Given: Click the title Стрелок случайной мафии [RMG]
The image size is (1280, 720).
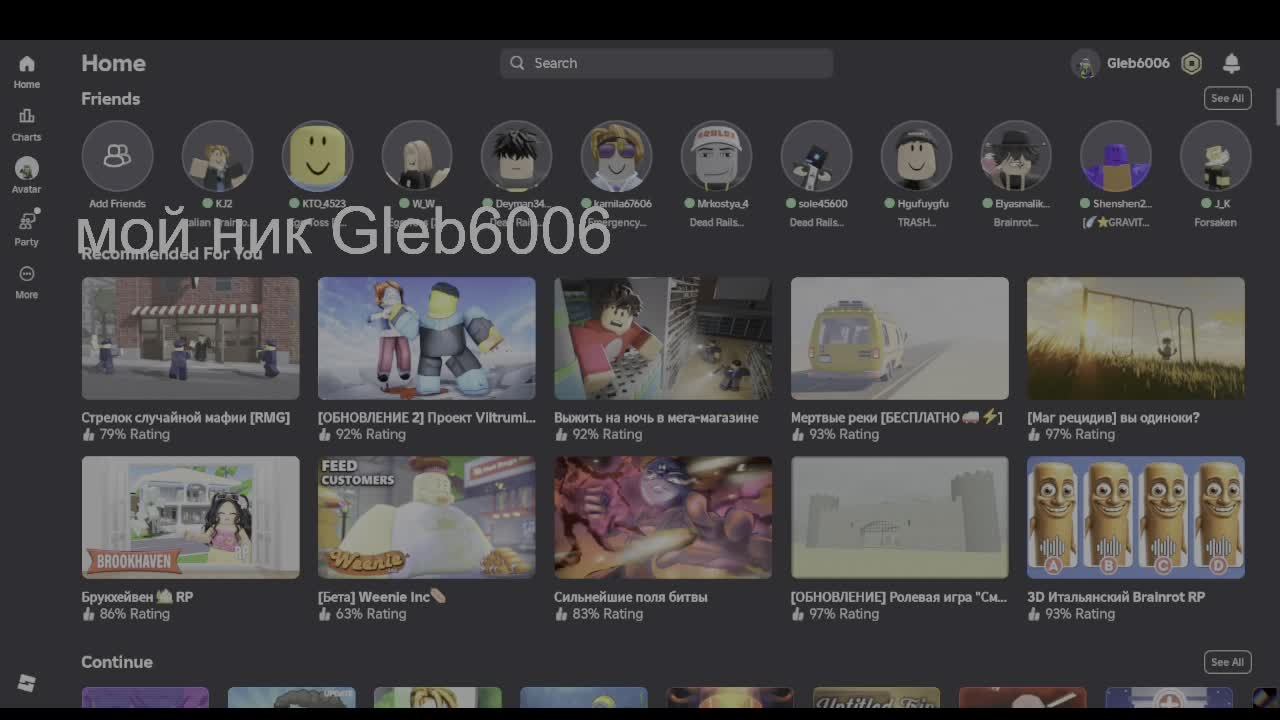Looking at the screenshot, I should pos(185,417).
